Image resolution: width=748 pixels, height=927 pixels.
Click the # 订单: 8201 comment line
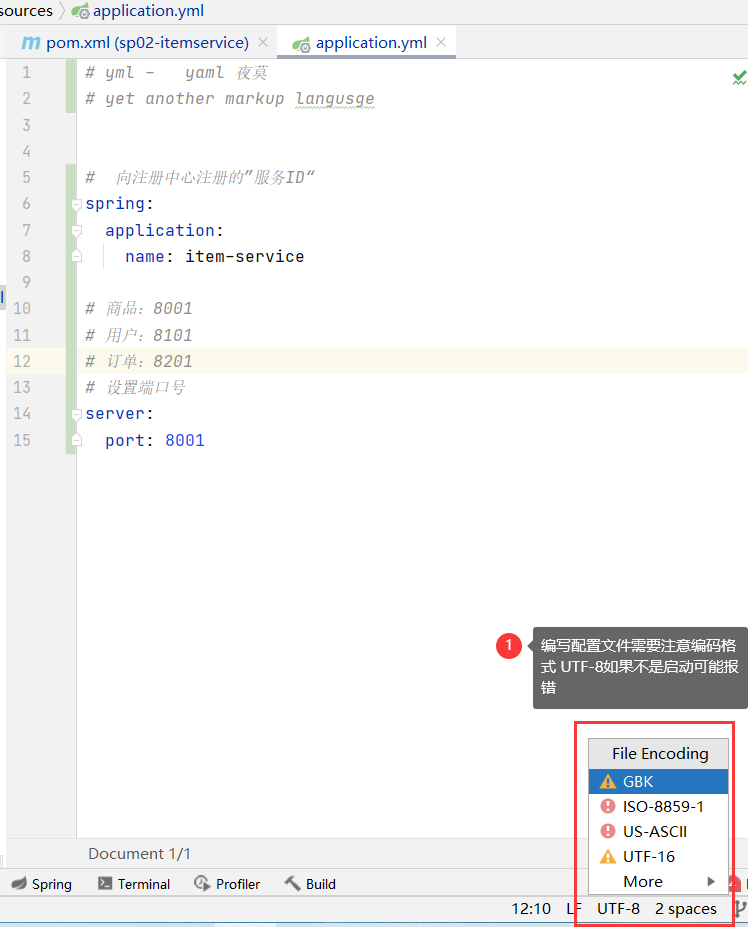(x=139, y=361)
